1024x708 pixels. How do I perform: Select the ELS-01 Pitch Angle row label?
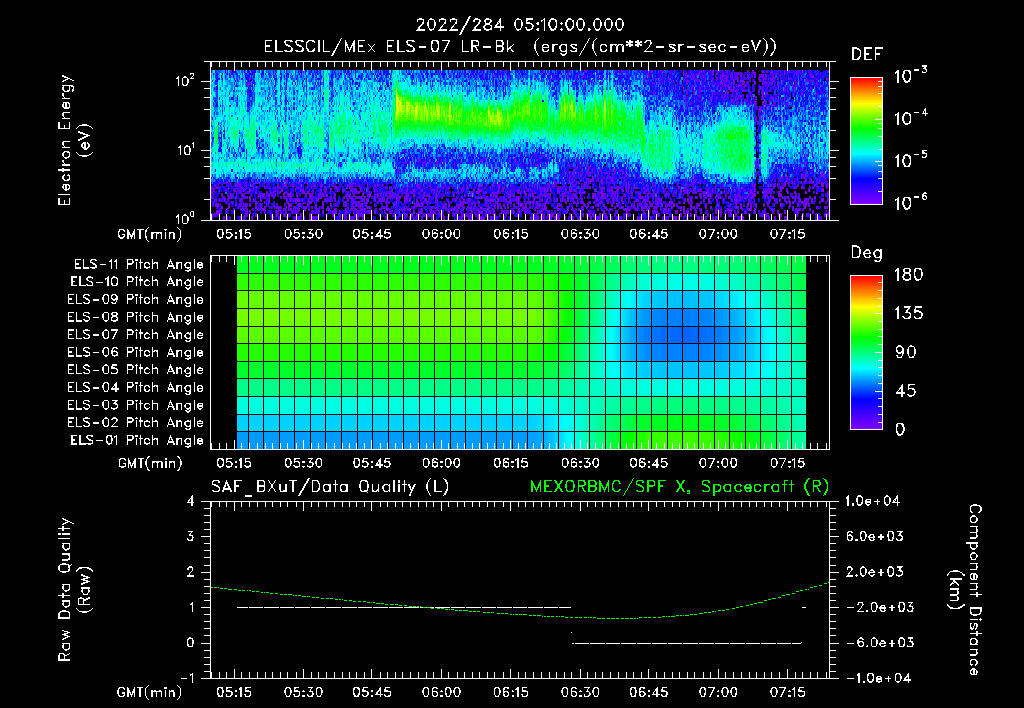click(x=137, y=441)
